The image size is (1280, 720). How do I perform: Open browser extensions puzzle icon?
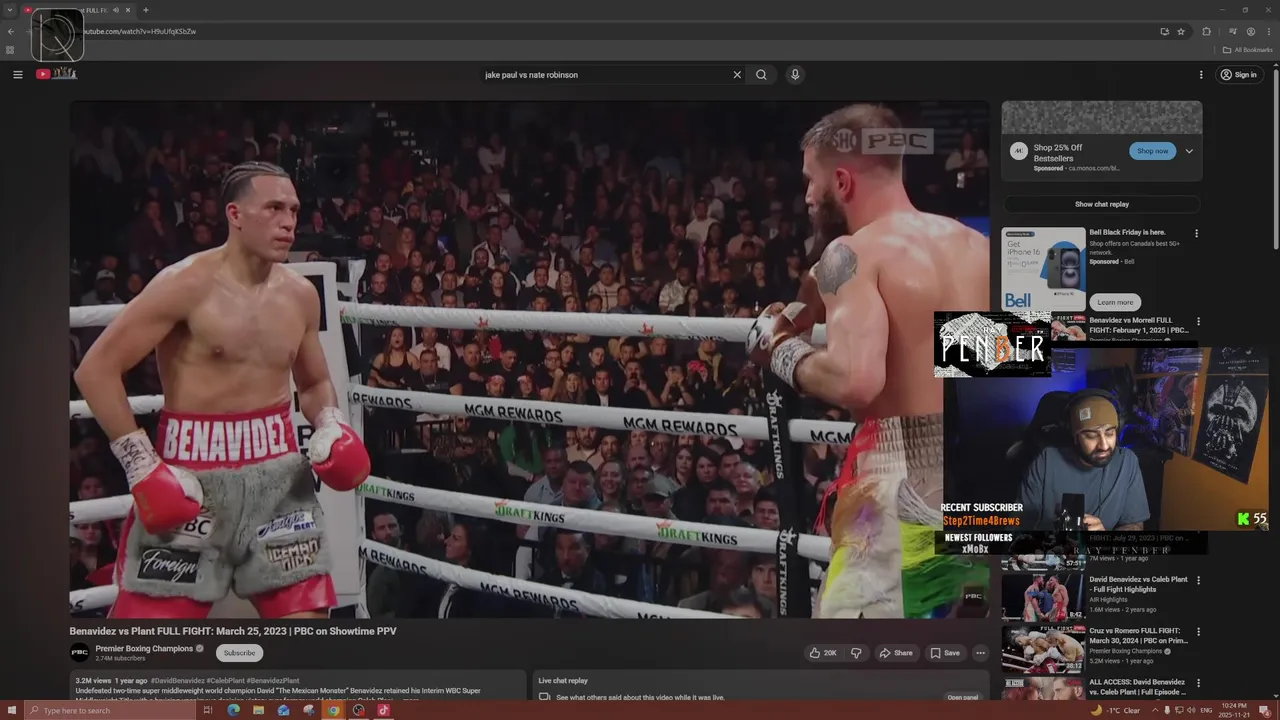(1207, 31)
